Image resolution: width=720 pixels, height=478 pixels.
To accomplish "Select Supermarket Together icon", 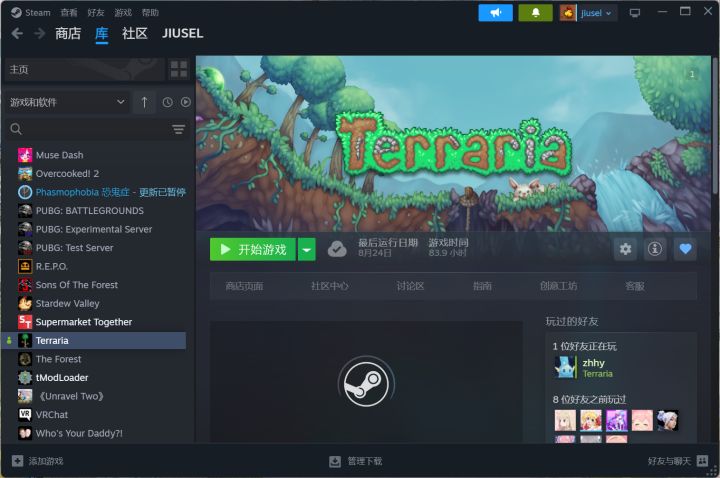I will (x=25, y=322).
